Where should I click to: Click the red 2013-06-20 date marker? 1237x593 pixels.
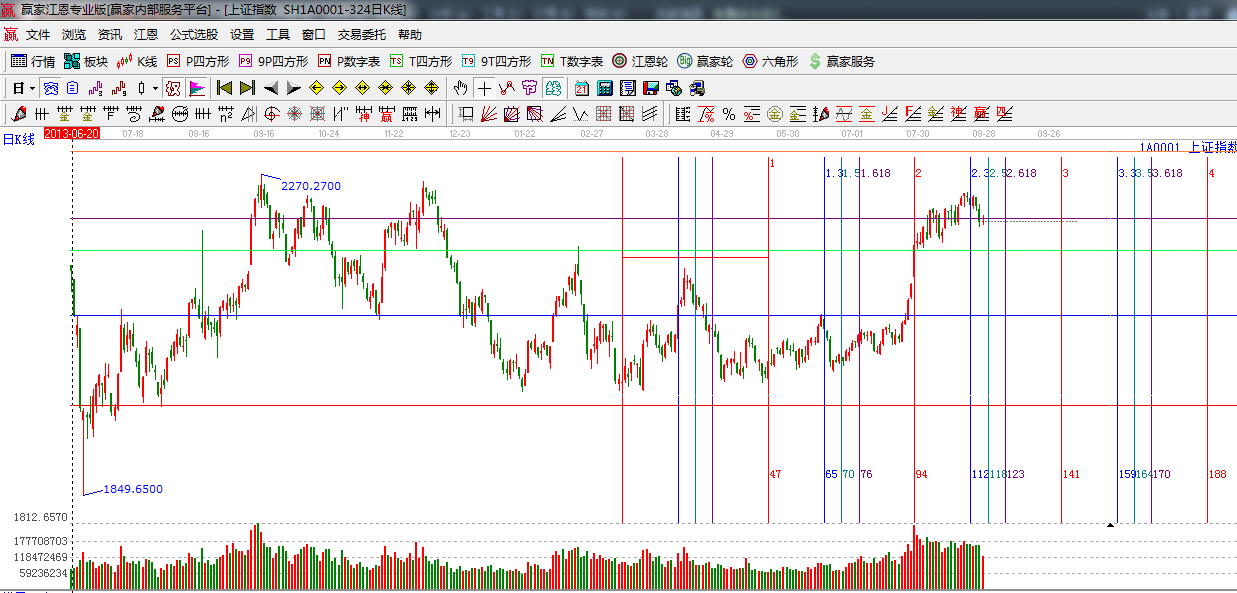tap(72, 133)
